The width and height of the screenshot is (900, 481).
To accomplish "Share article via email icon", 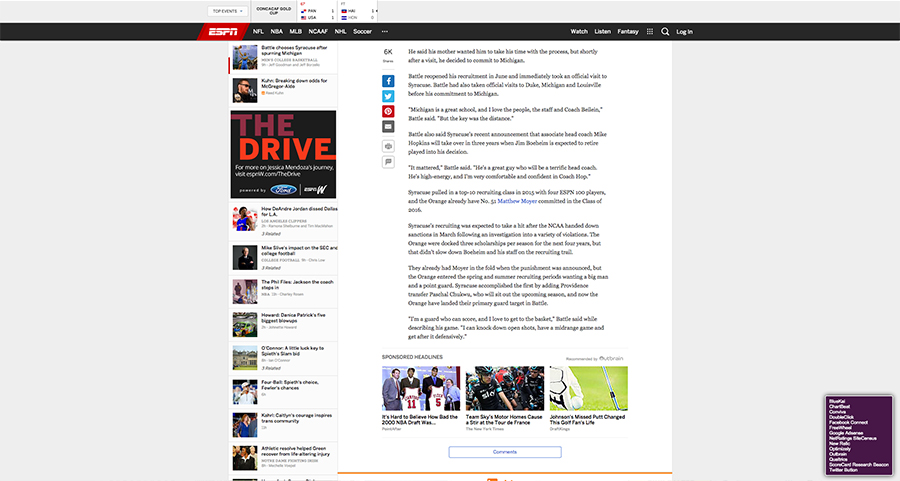I will click(x=388, y=126).
